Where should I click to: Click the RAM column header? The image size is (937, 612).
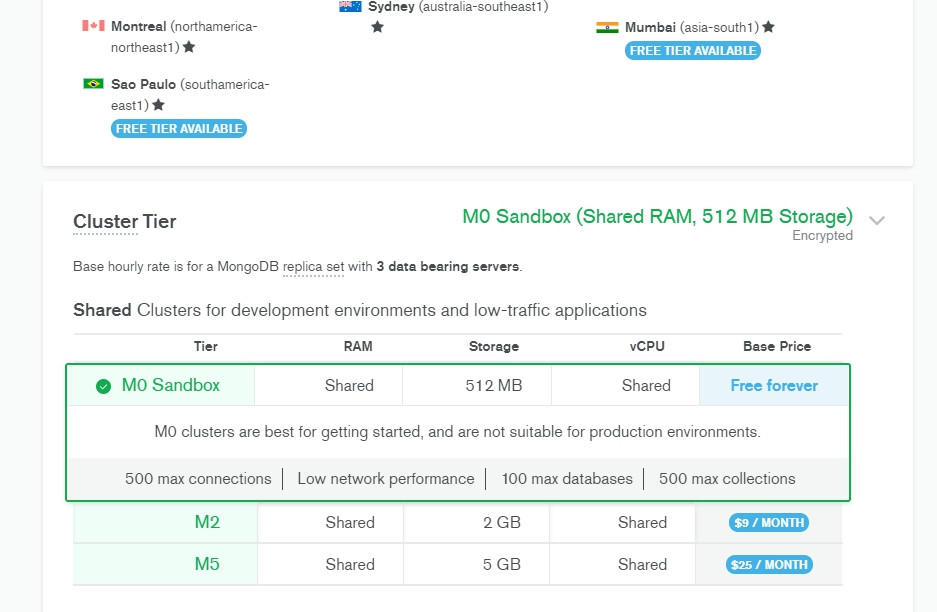click(358, 346)
